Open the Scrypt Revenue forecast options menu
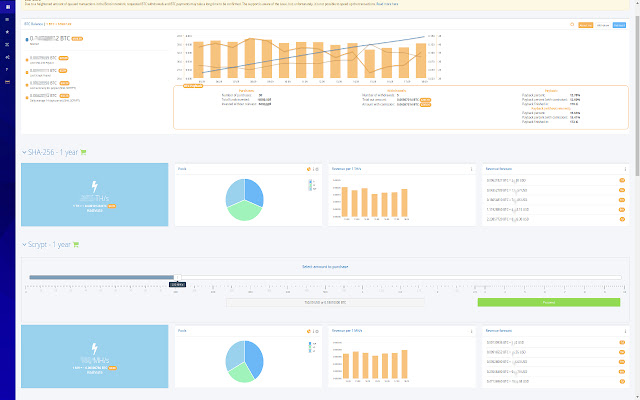The image size is (640, 400). 625,331
